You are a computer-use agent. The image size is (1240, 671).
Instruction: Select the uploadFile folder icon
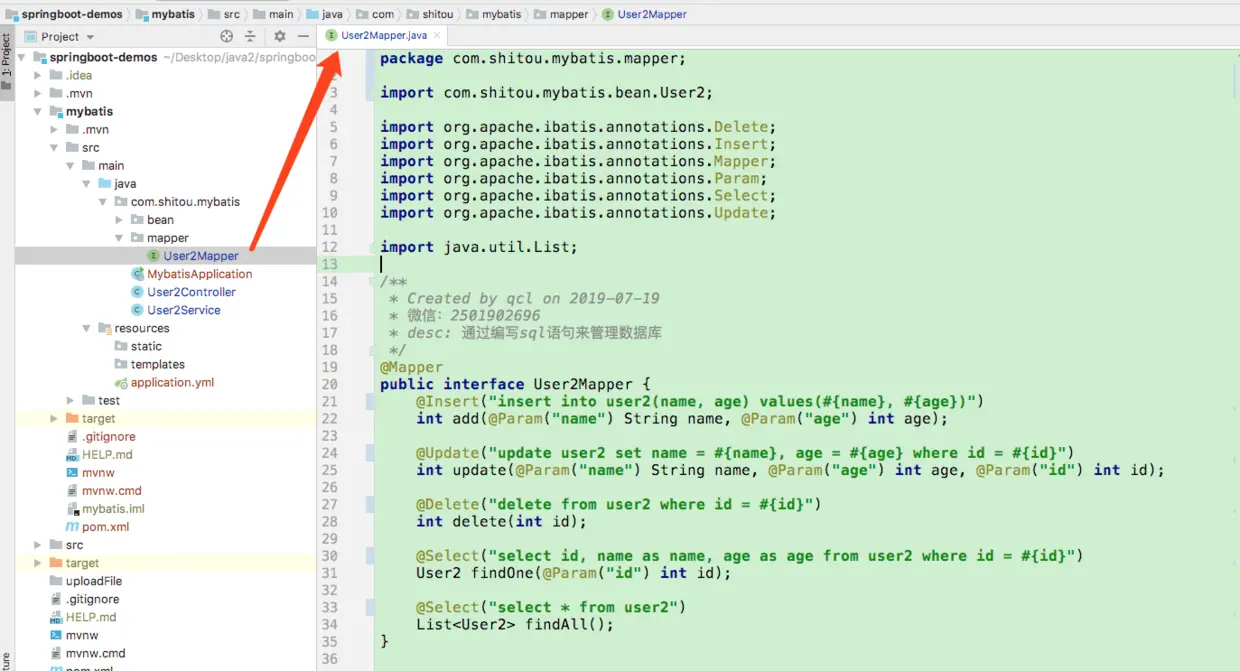click(x=56, y=581)
